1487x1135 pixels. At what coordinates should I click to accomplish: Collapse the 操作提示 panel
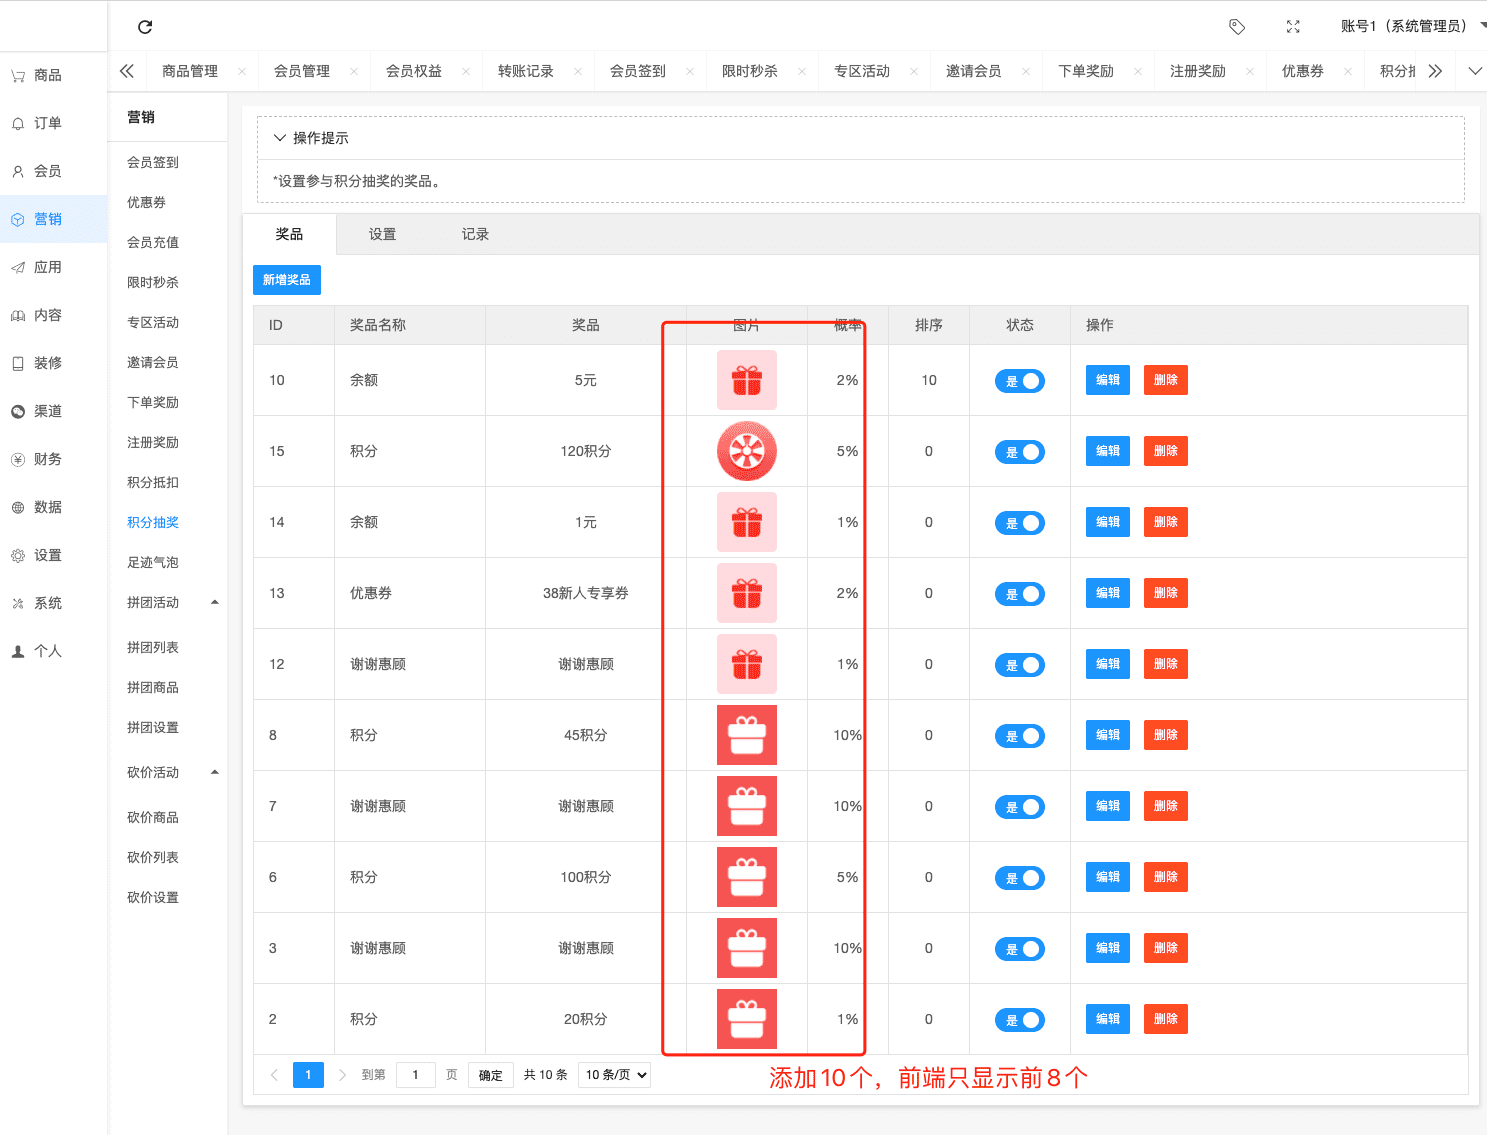point(280,138)
